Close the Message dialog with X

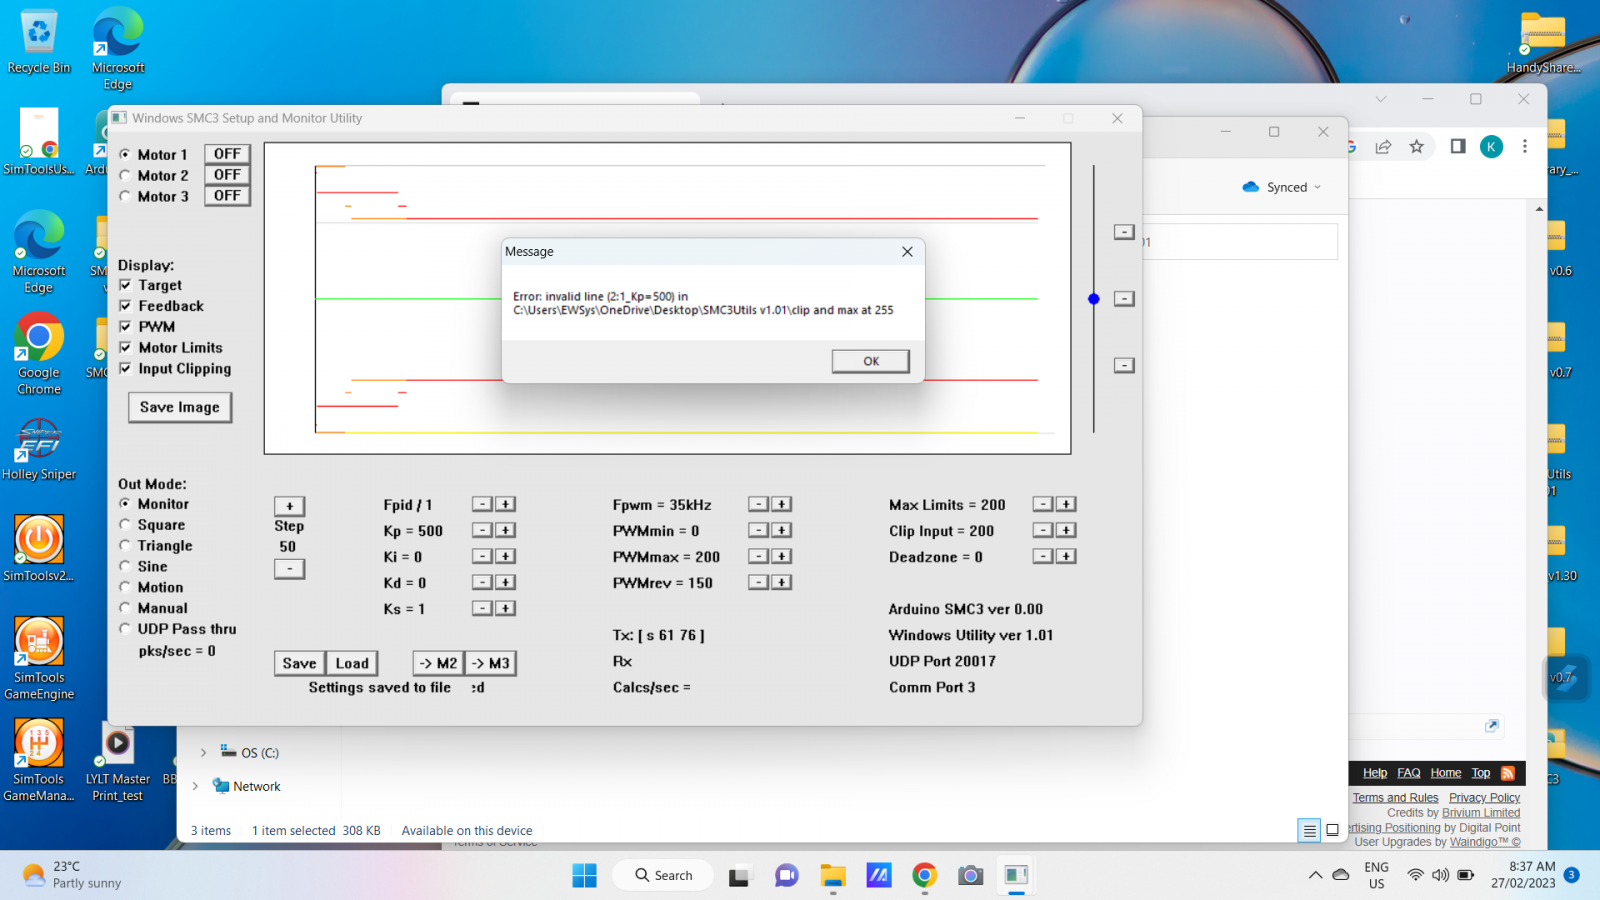[x=907, y=252]
